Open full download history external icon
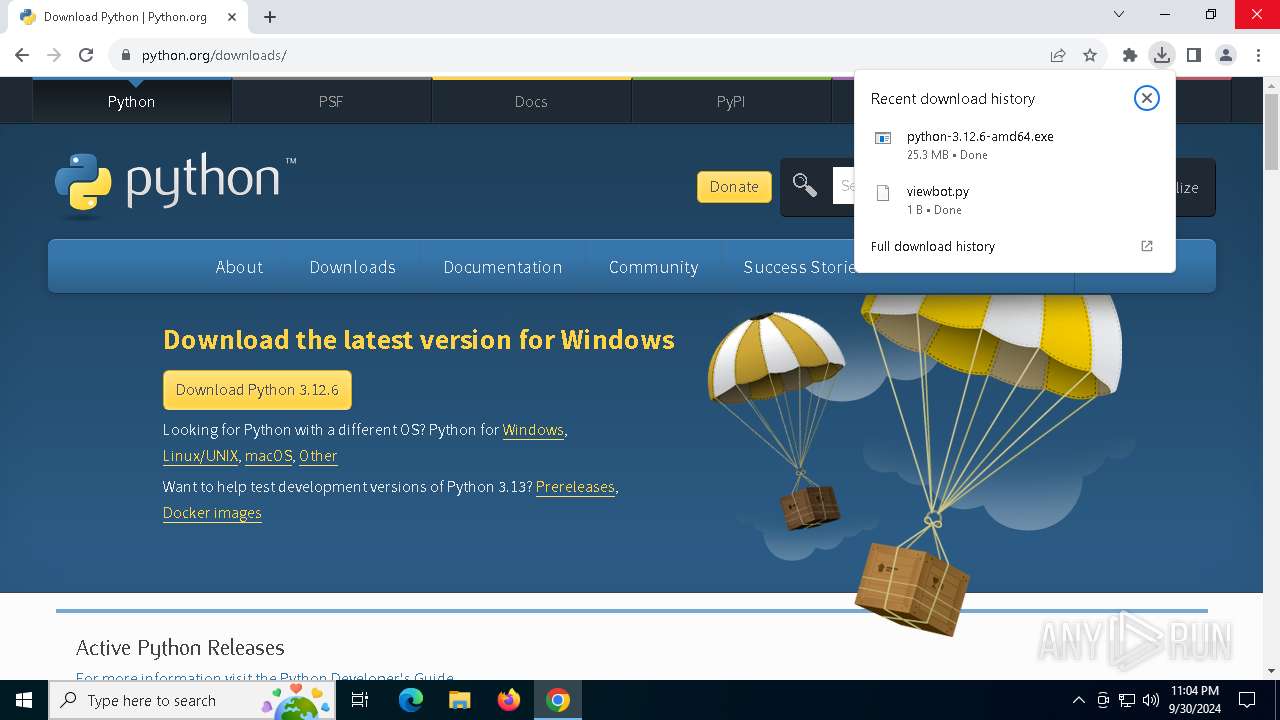Screen dimensions: 1280x720 (1147, 246)
